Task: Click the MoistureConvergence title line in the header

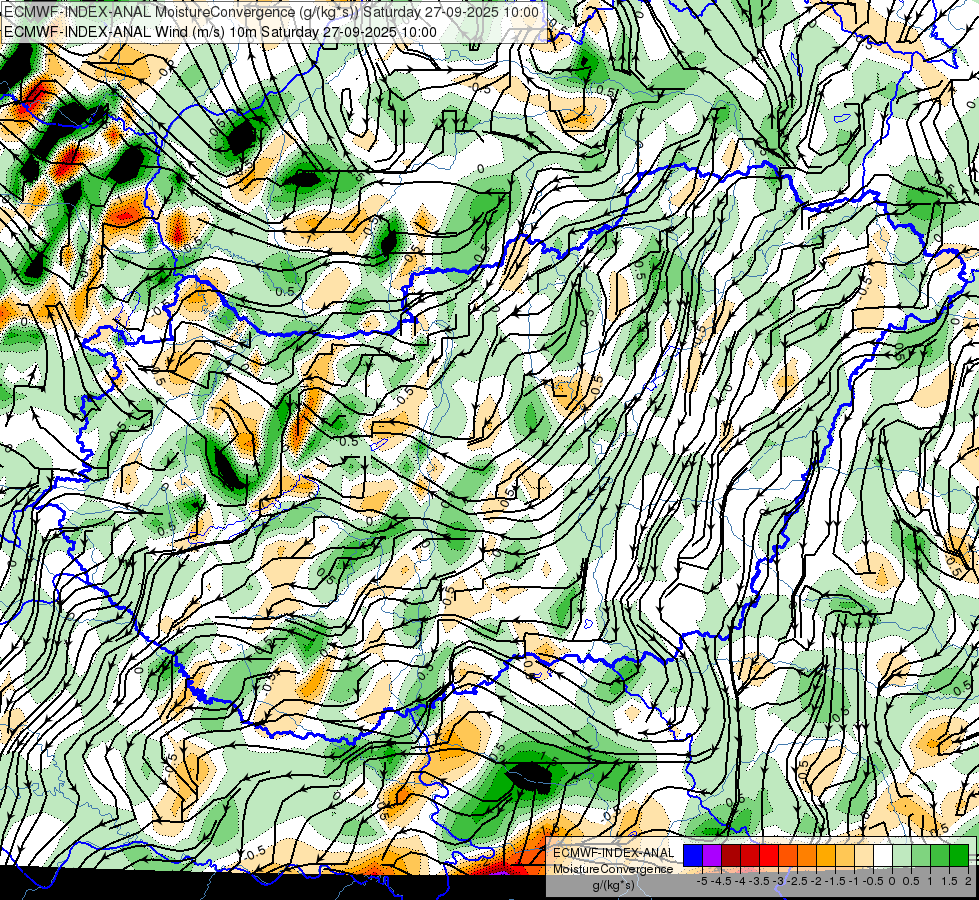Action: [x=271, y=12]
